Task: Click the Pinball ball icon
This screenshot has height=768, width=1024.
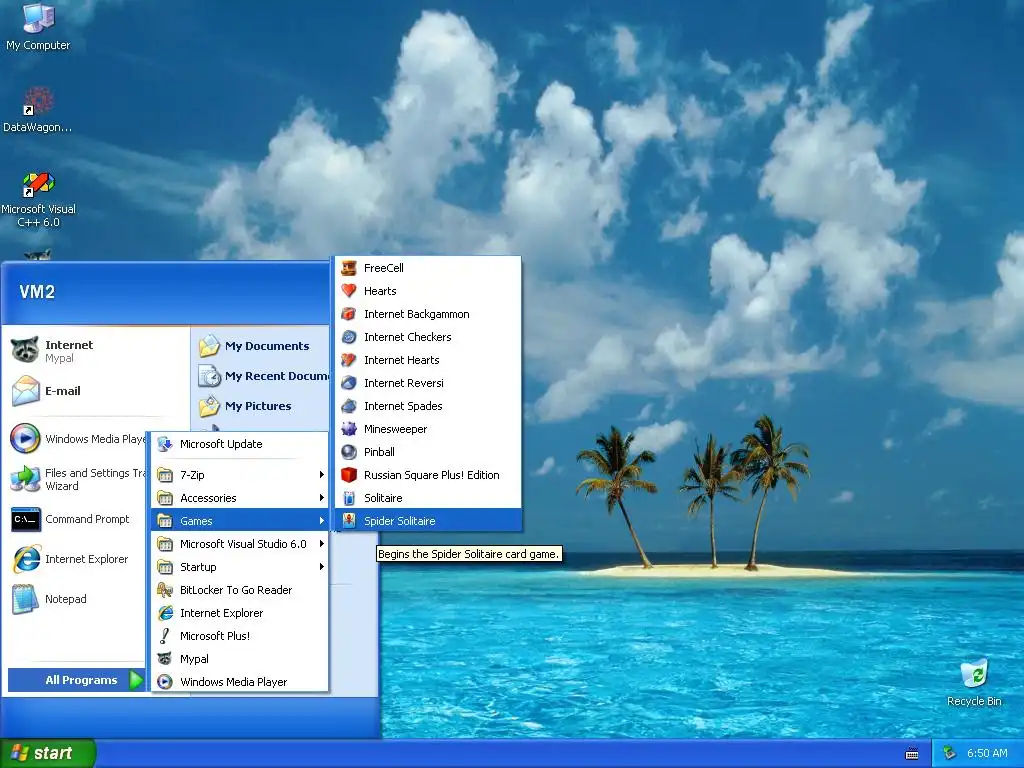Action: 349,452
